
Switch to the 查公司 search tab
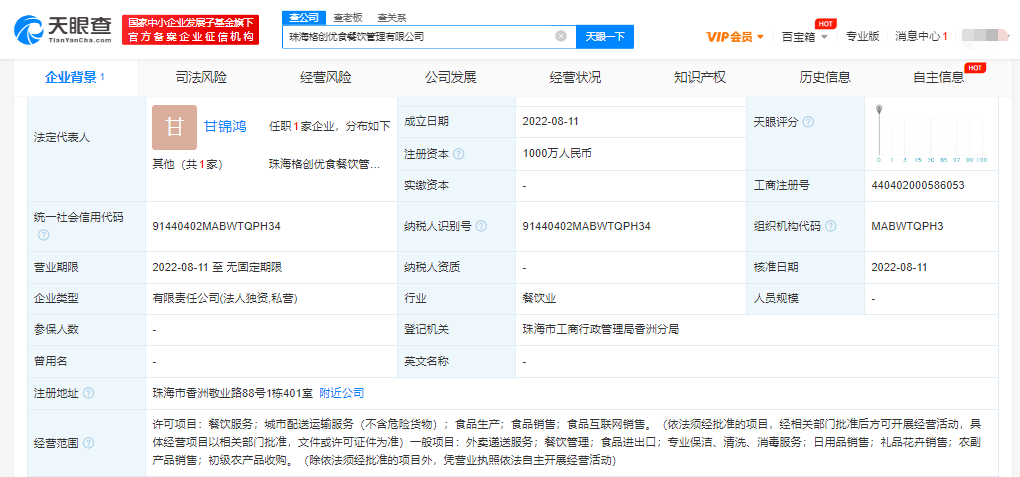point(303,18)
